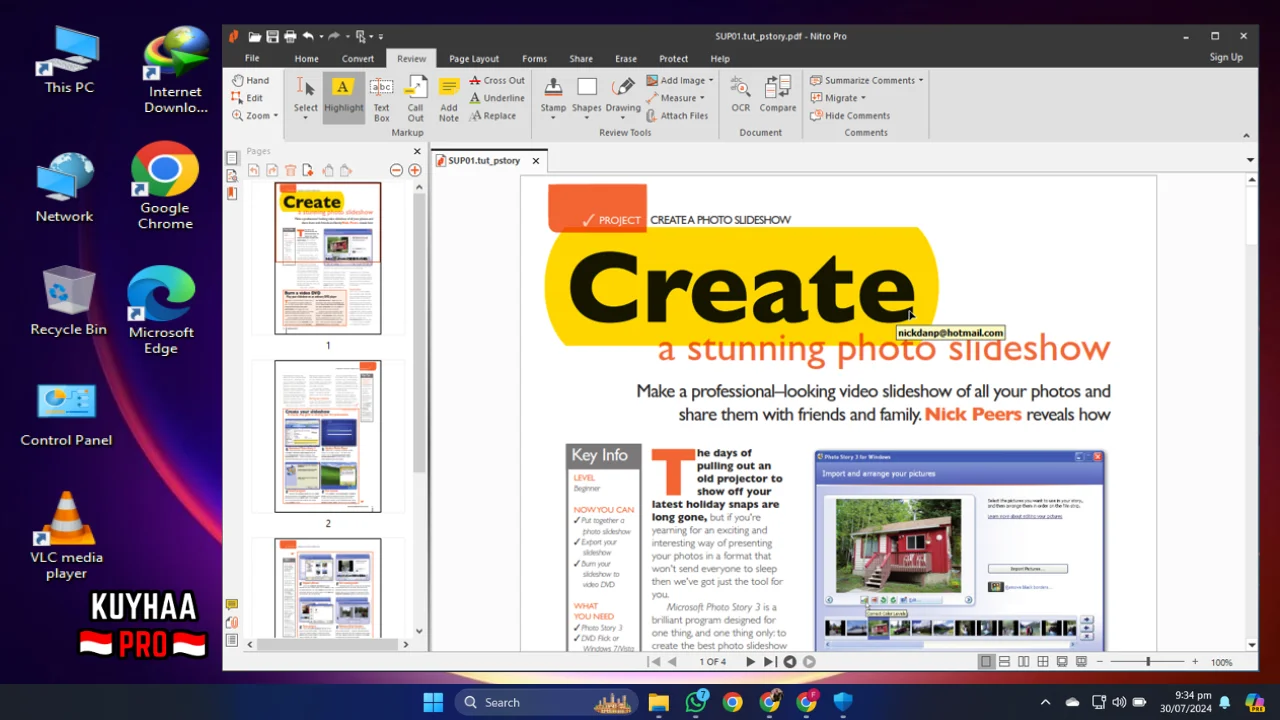The height and width of the screenshot is (720, 1280).
Task: Rotate pages clockwise in Pages panel
Action: click(272, 170)
